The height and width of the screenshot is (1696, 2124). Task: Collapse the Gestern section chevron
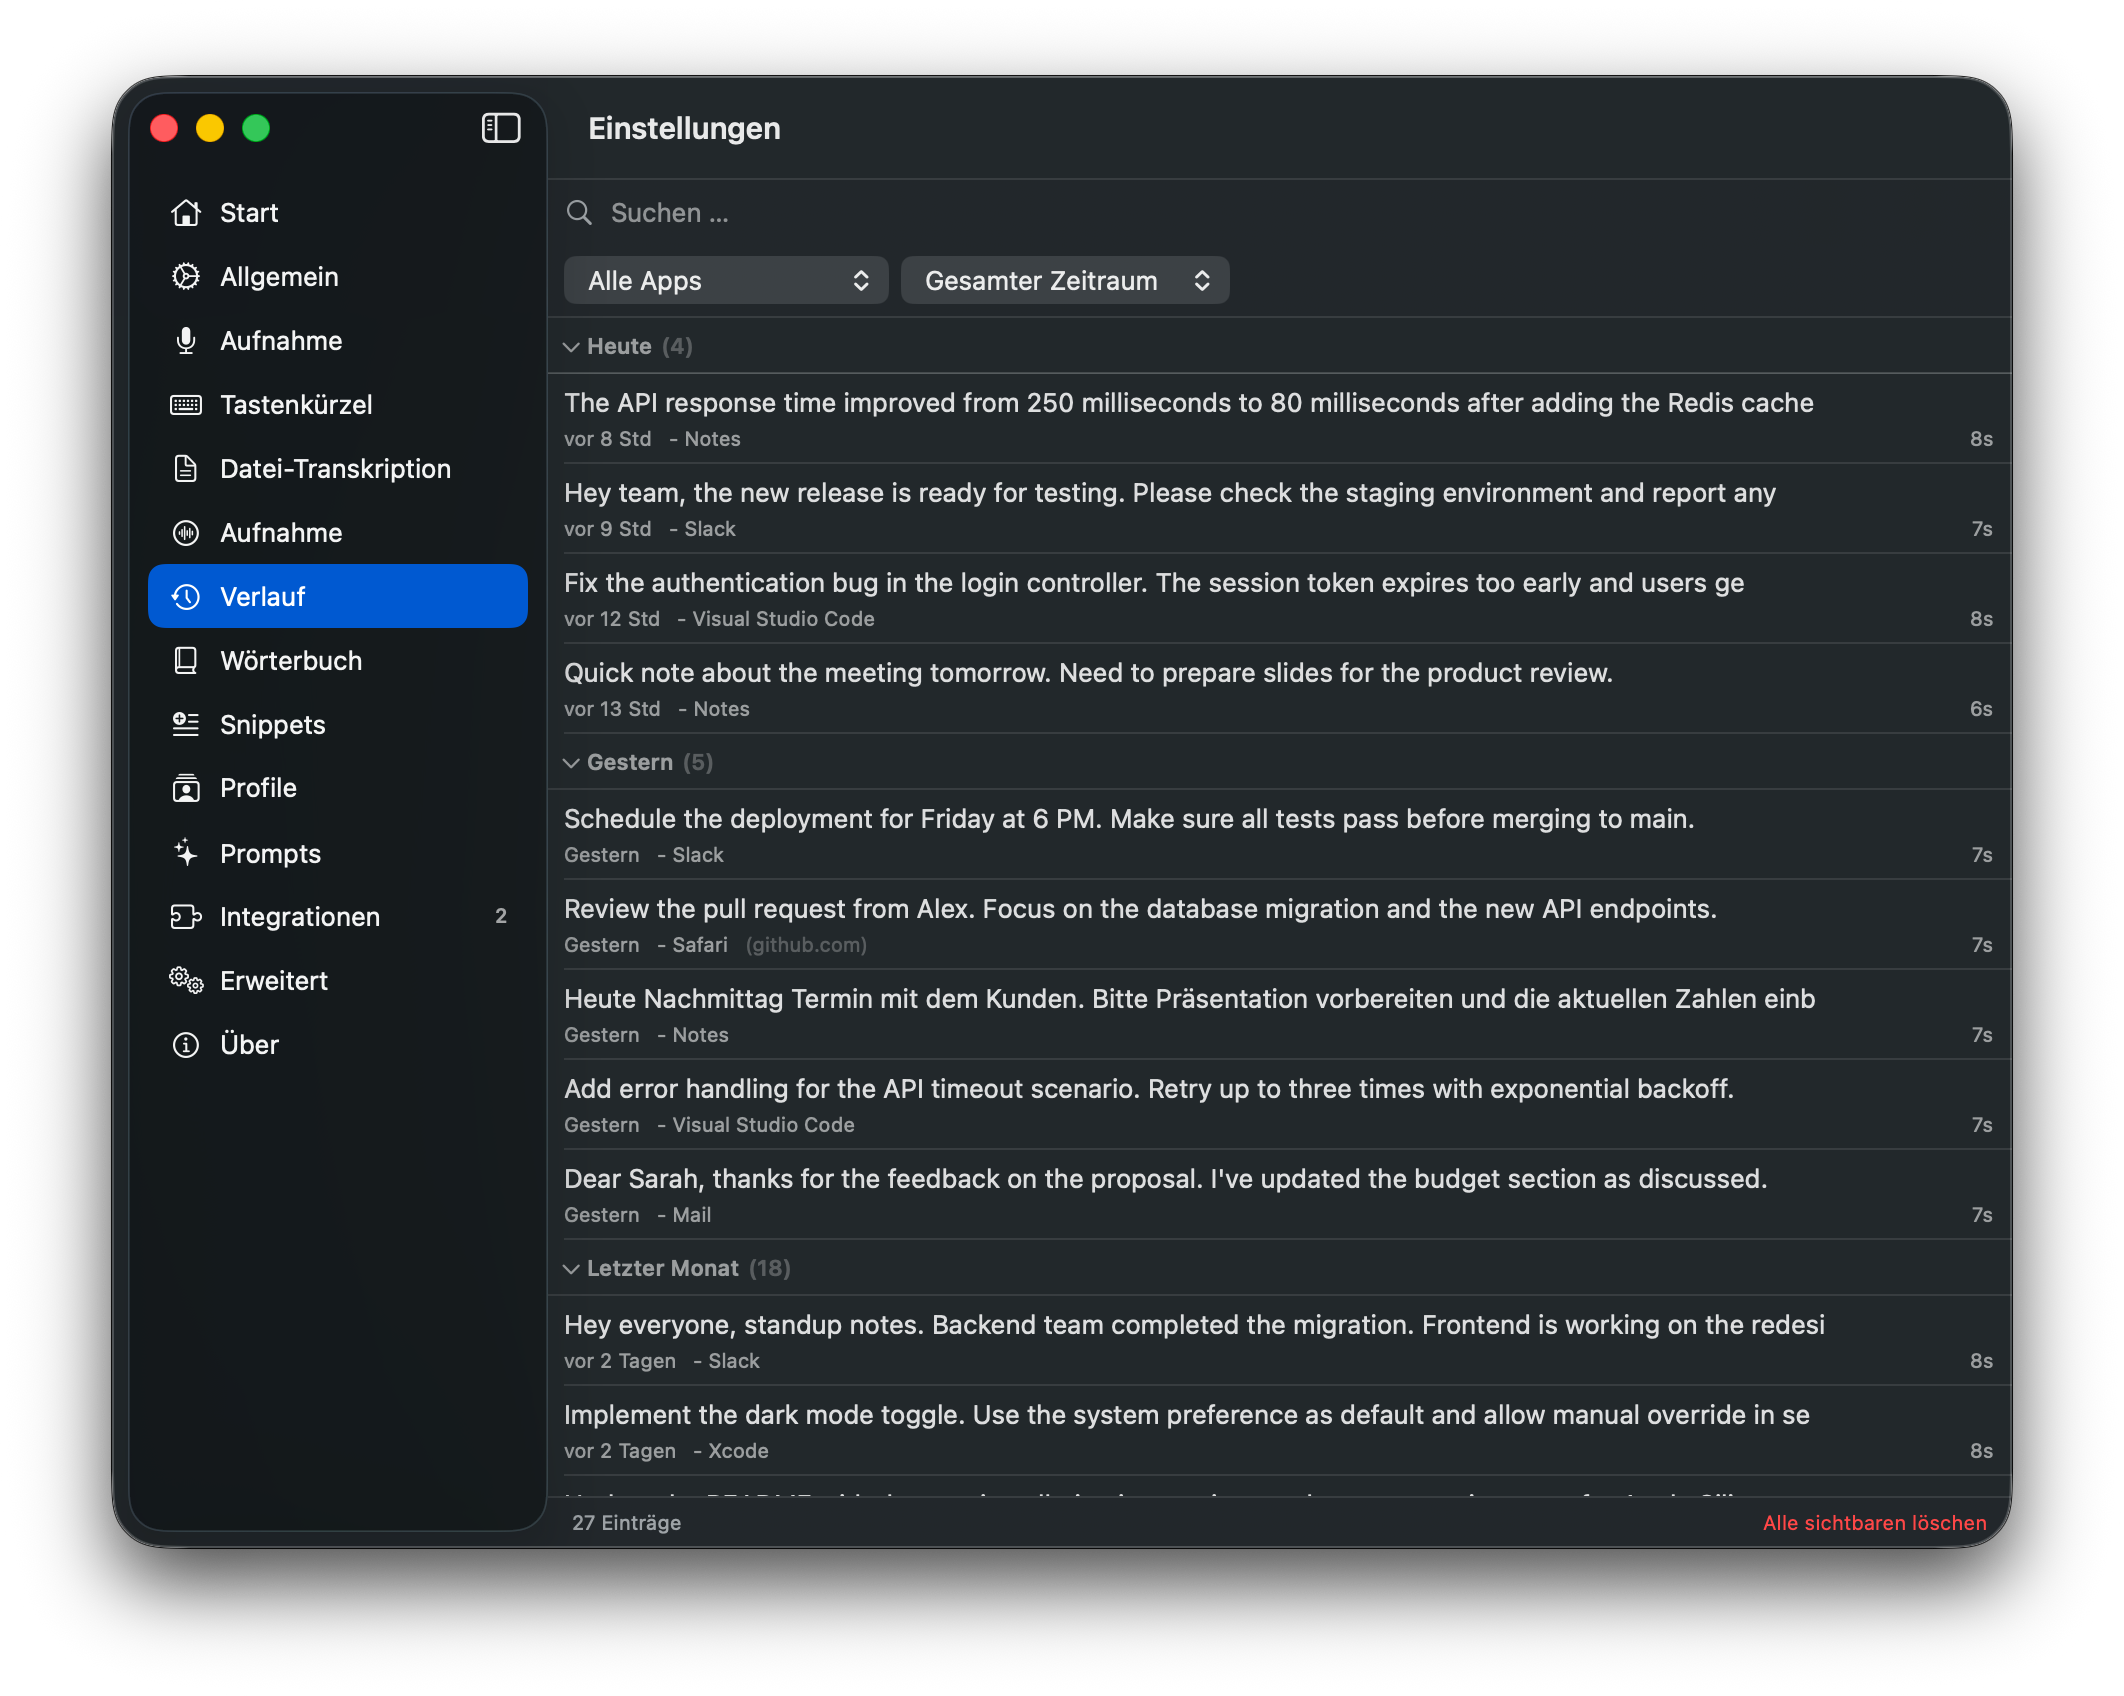[x=571, y=763]
